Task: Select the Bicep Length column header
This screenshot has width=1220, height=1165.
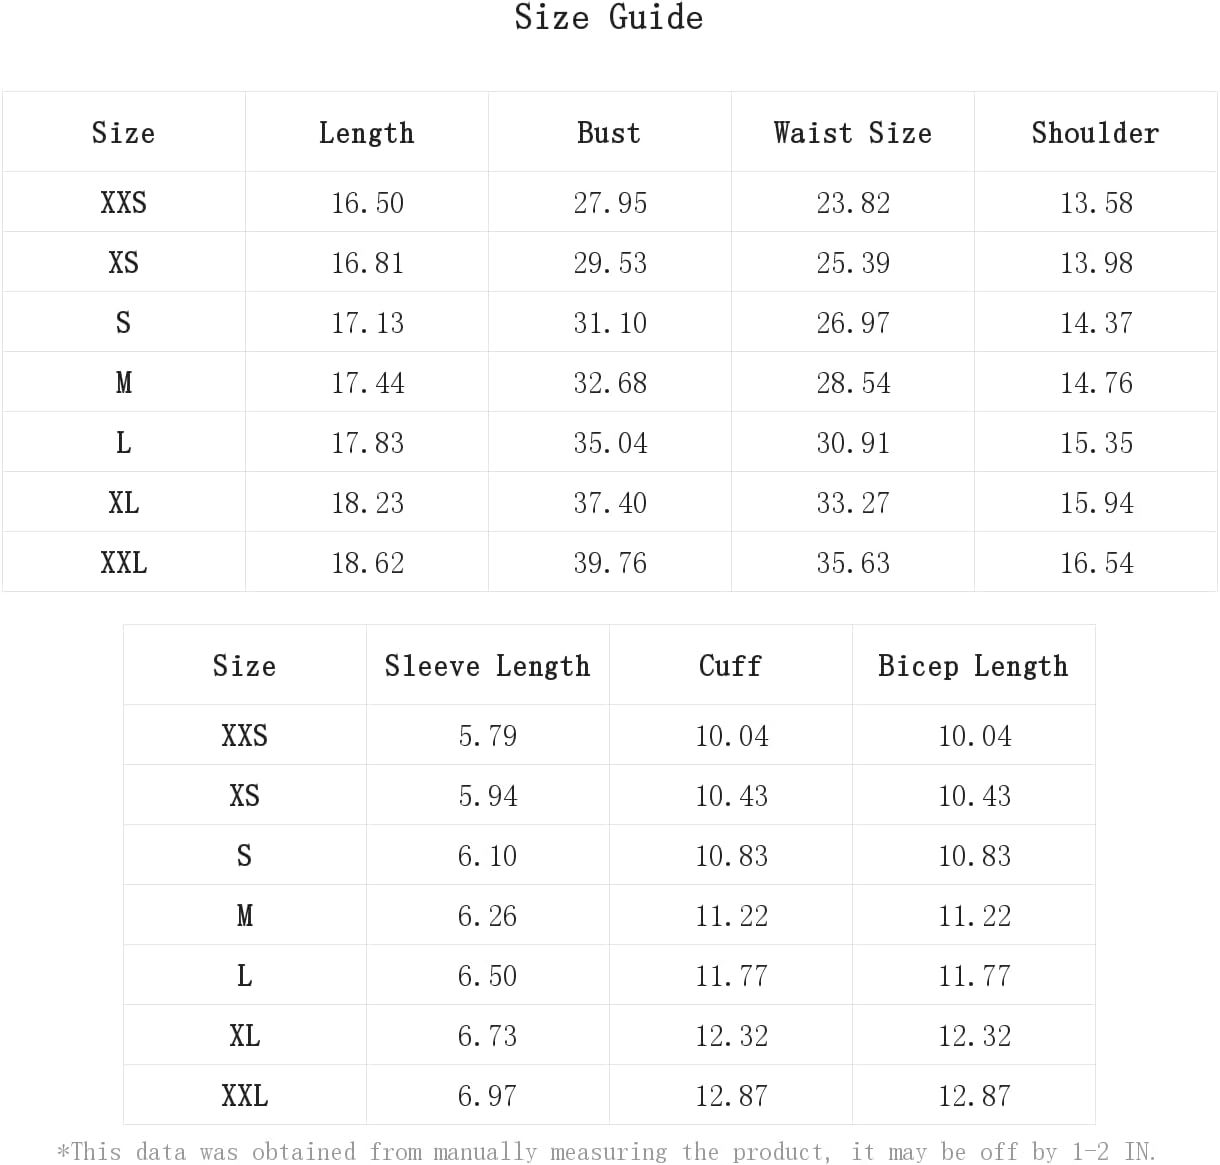Action: (x=974, y=666)
